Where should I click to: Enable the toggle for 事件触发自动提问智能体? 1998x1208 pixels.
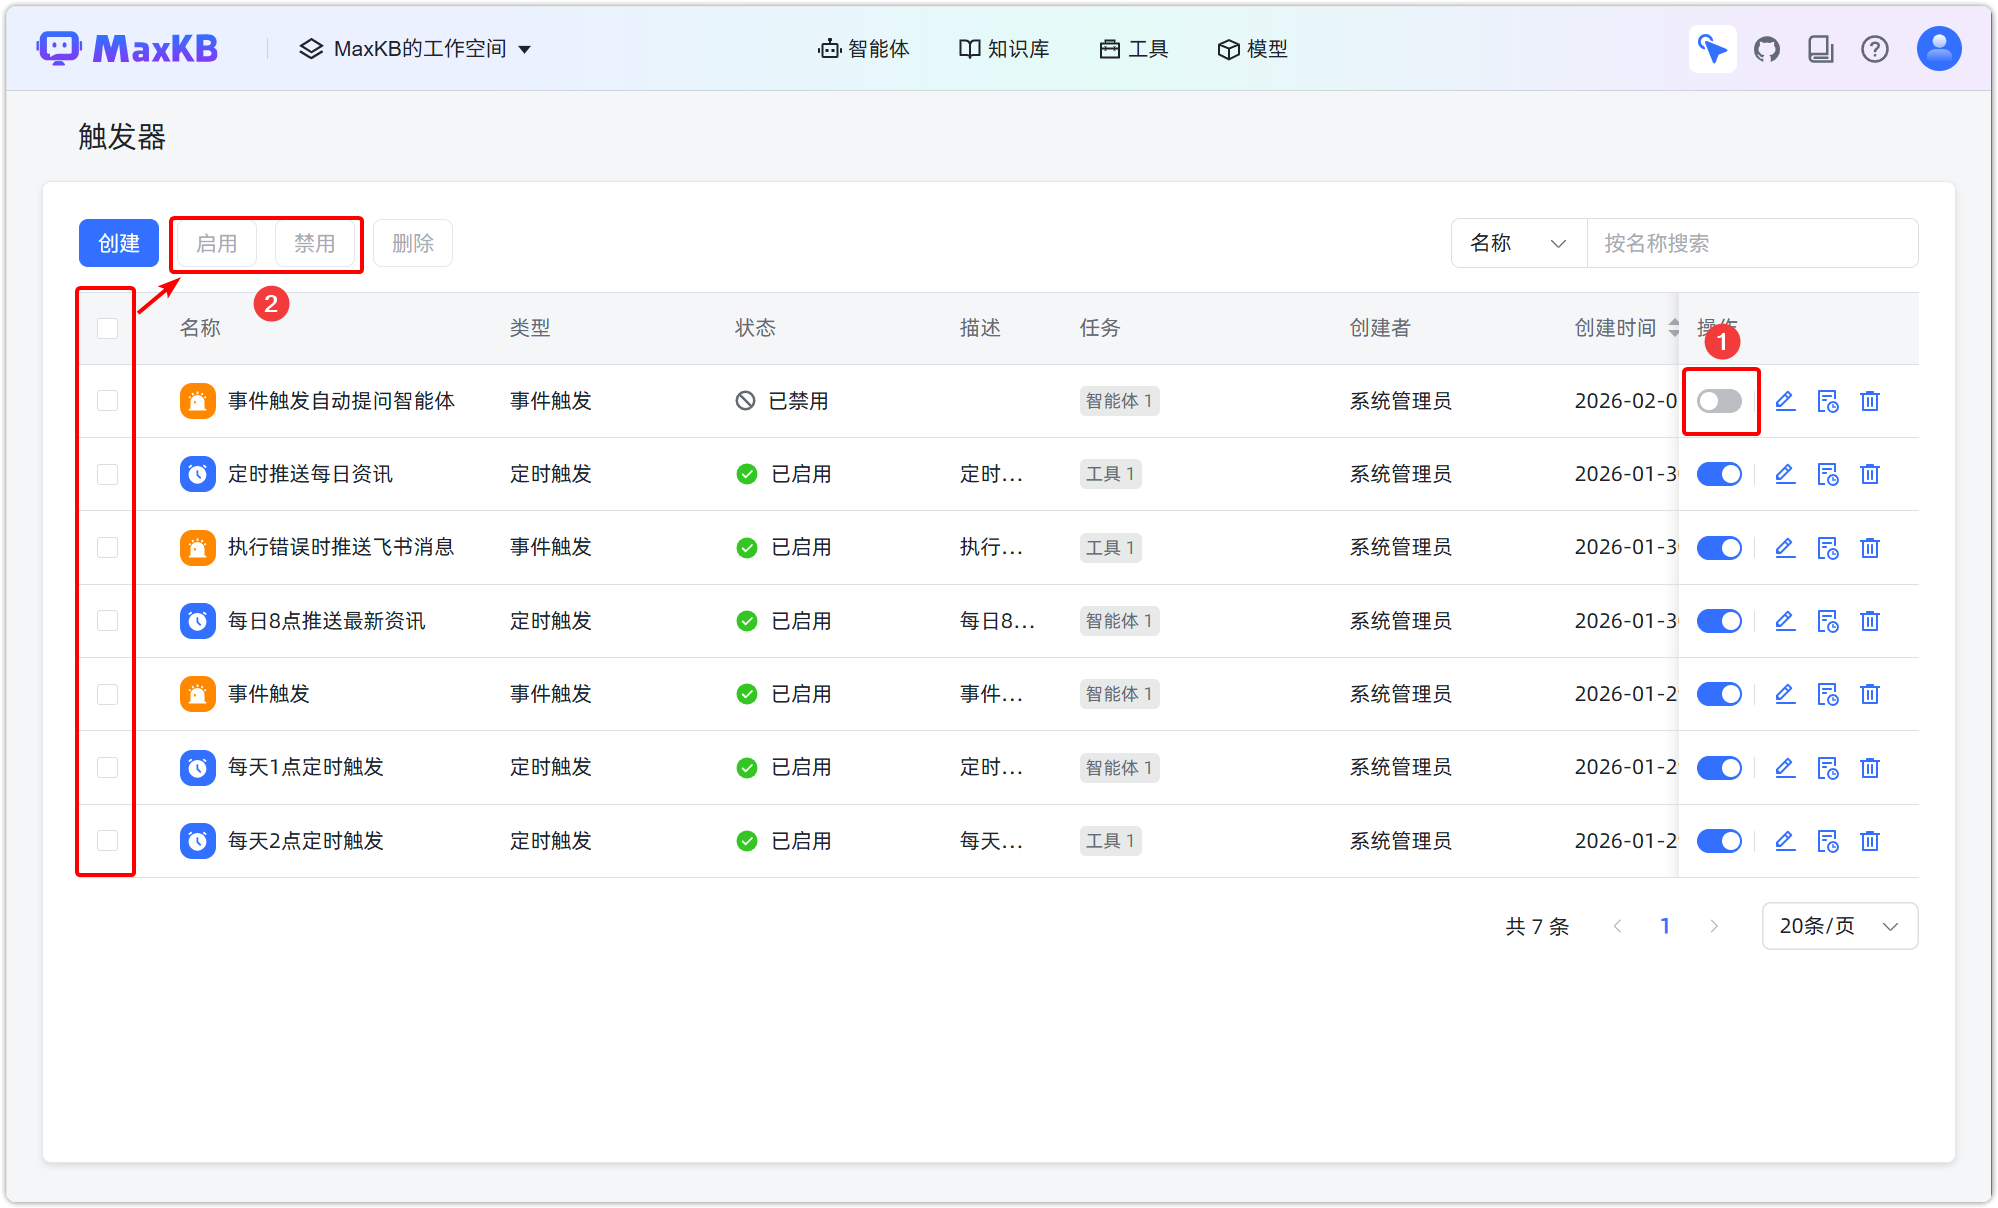pos(1720,401)
